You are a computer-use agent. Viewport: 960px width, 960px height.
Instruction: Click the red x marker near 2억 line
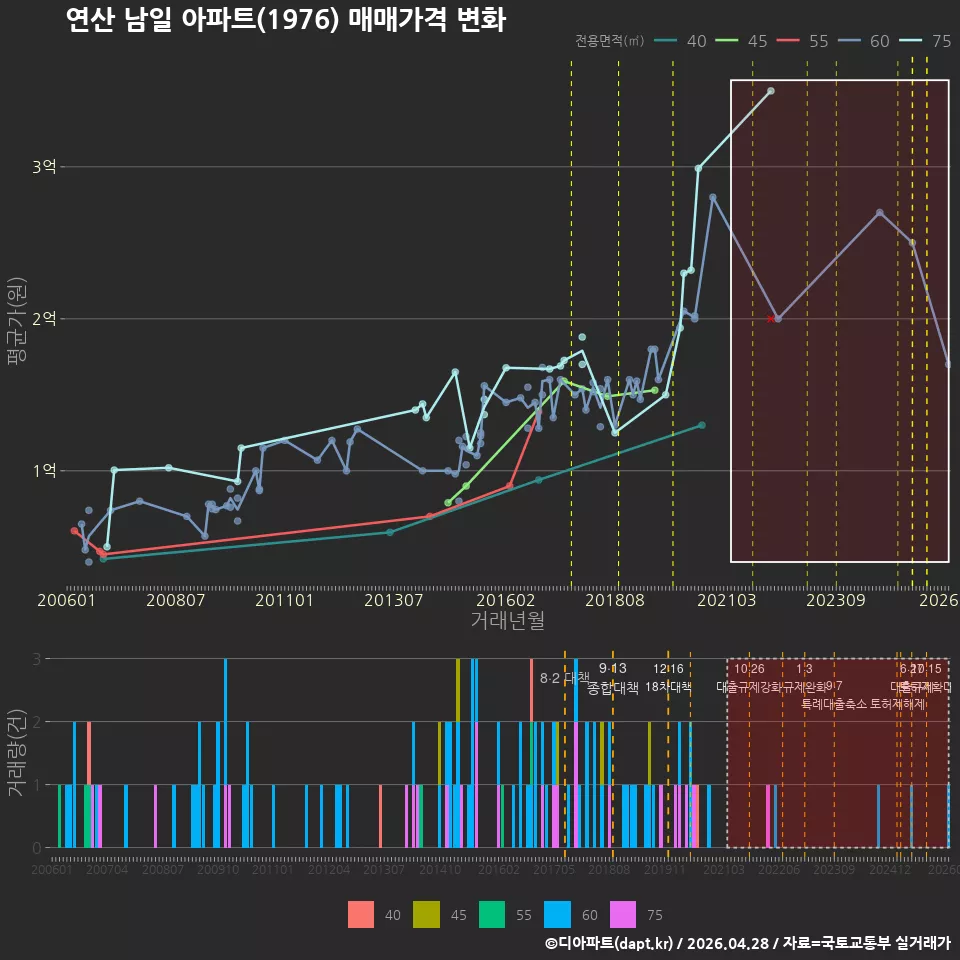click(x=770, y=319)
